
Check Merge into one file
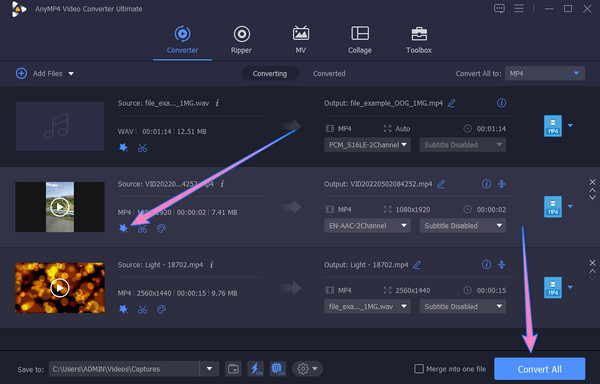[419, 369]
